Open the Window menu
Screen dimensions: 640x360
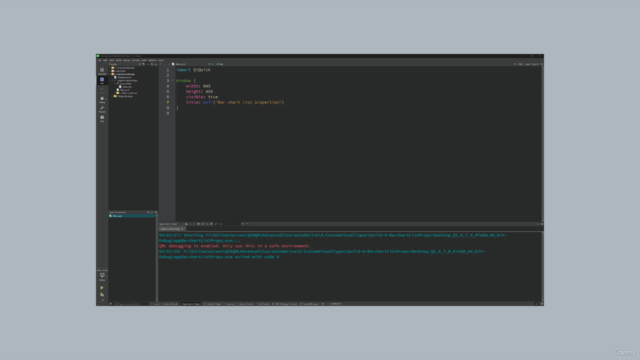[x=152, y=60]
